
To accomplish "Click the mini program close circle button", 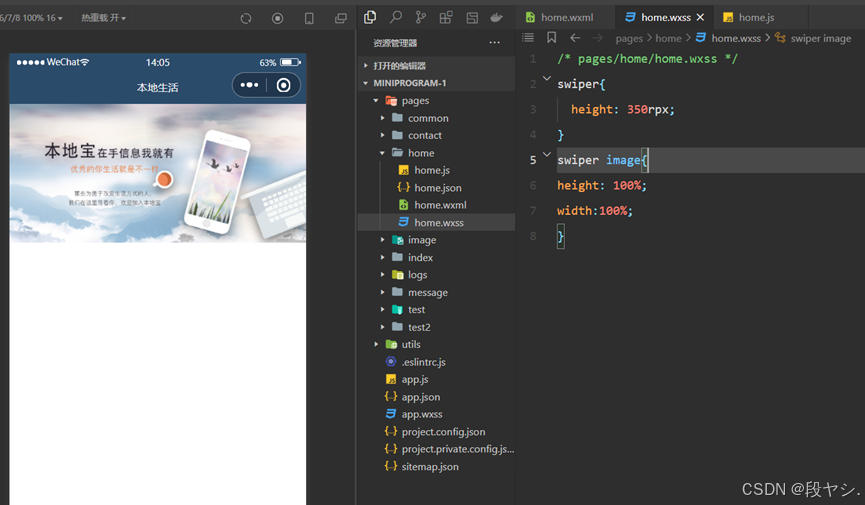I will click(284, 85).
